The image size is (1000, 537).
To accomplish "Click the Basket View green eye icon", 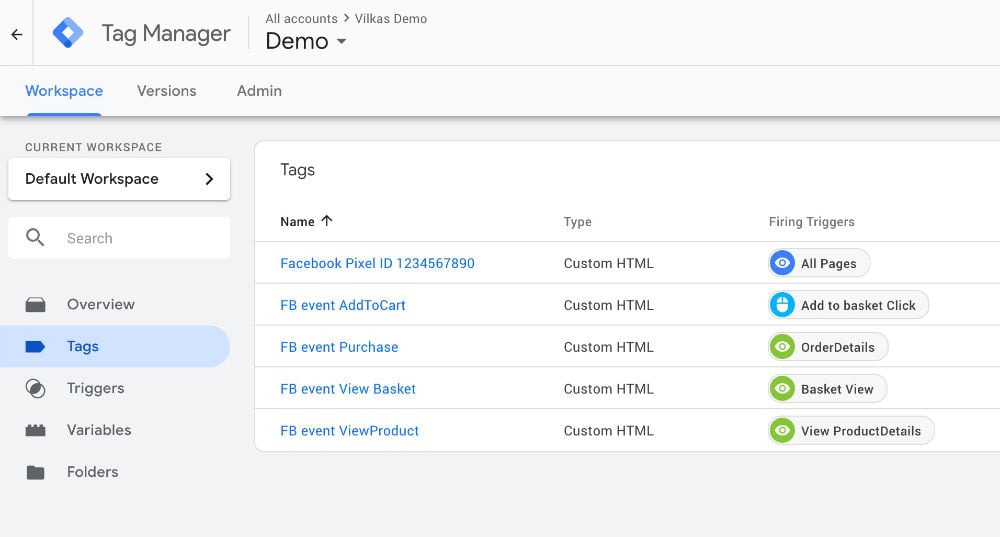I will tap(782, 388).
